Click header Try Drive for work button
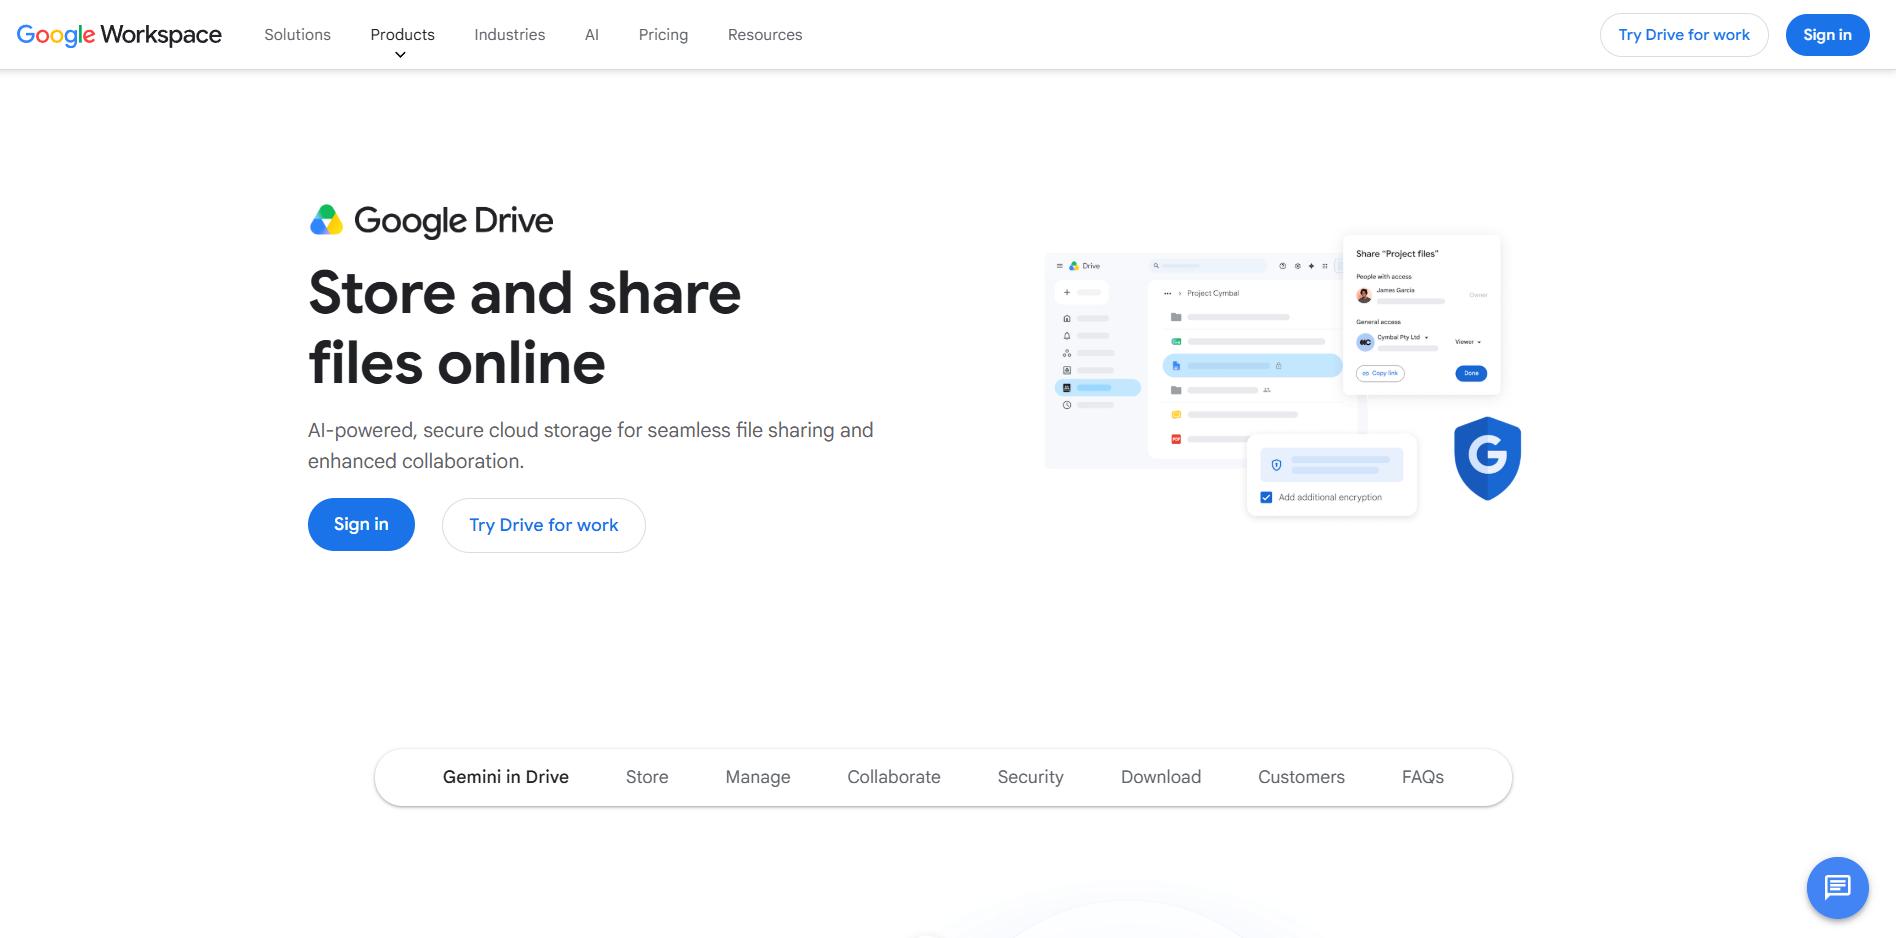This screenshot has width=1896, height=938. point(1684,35)
